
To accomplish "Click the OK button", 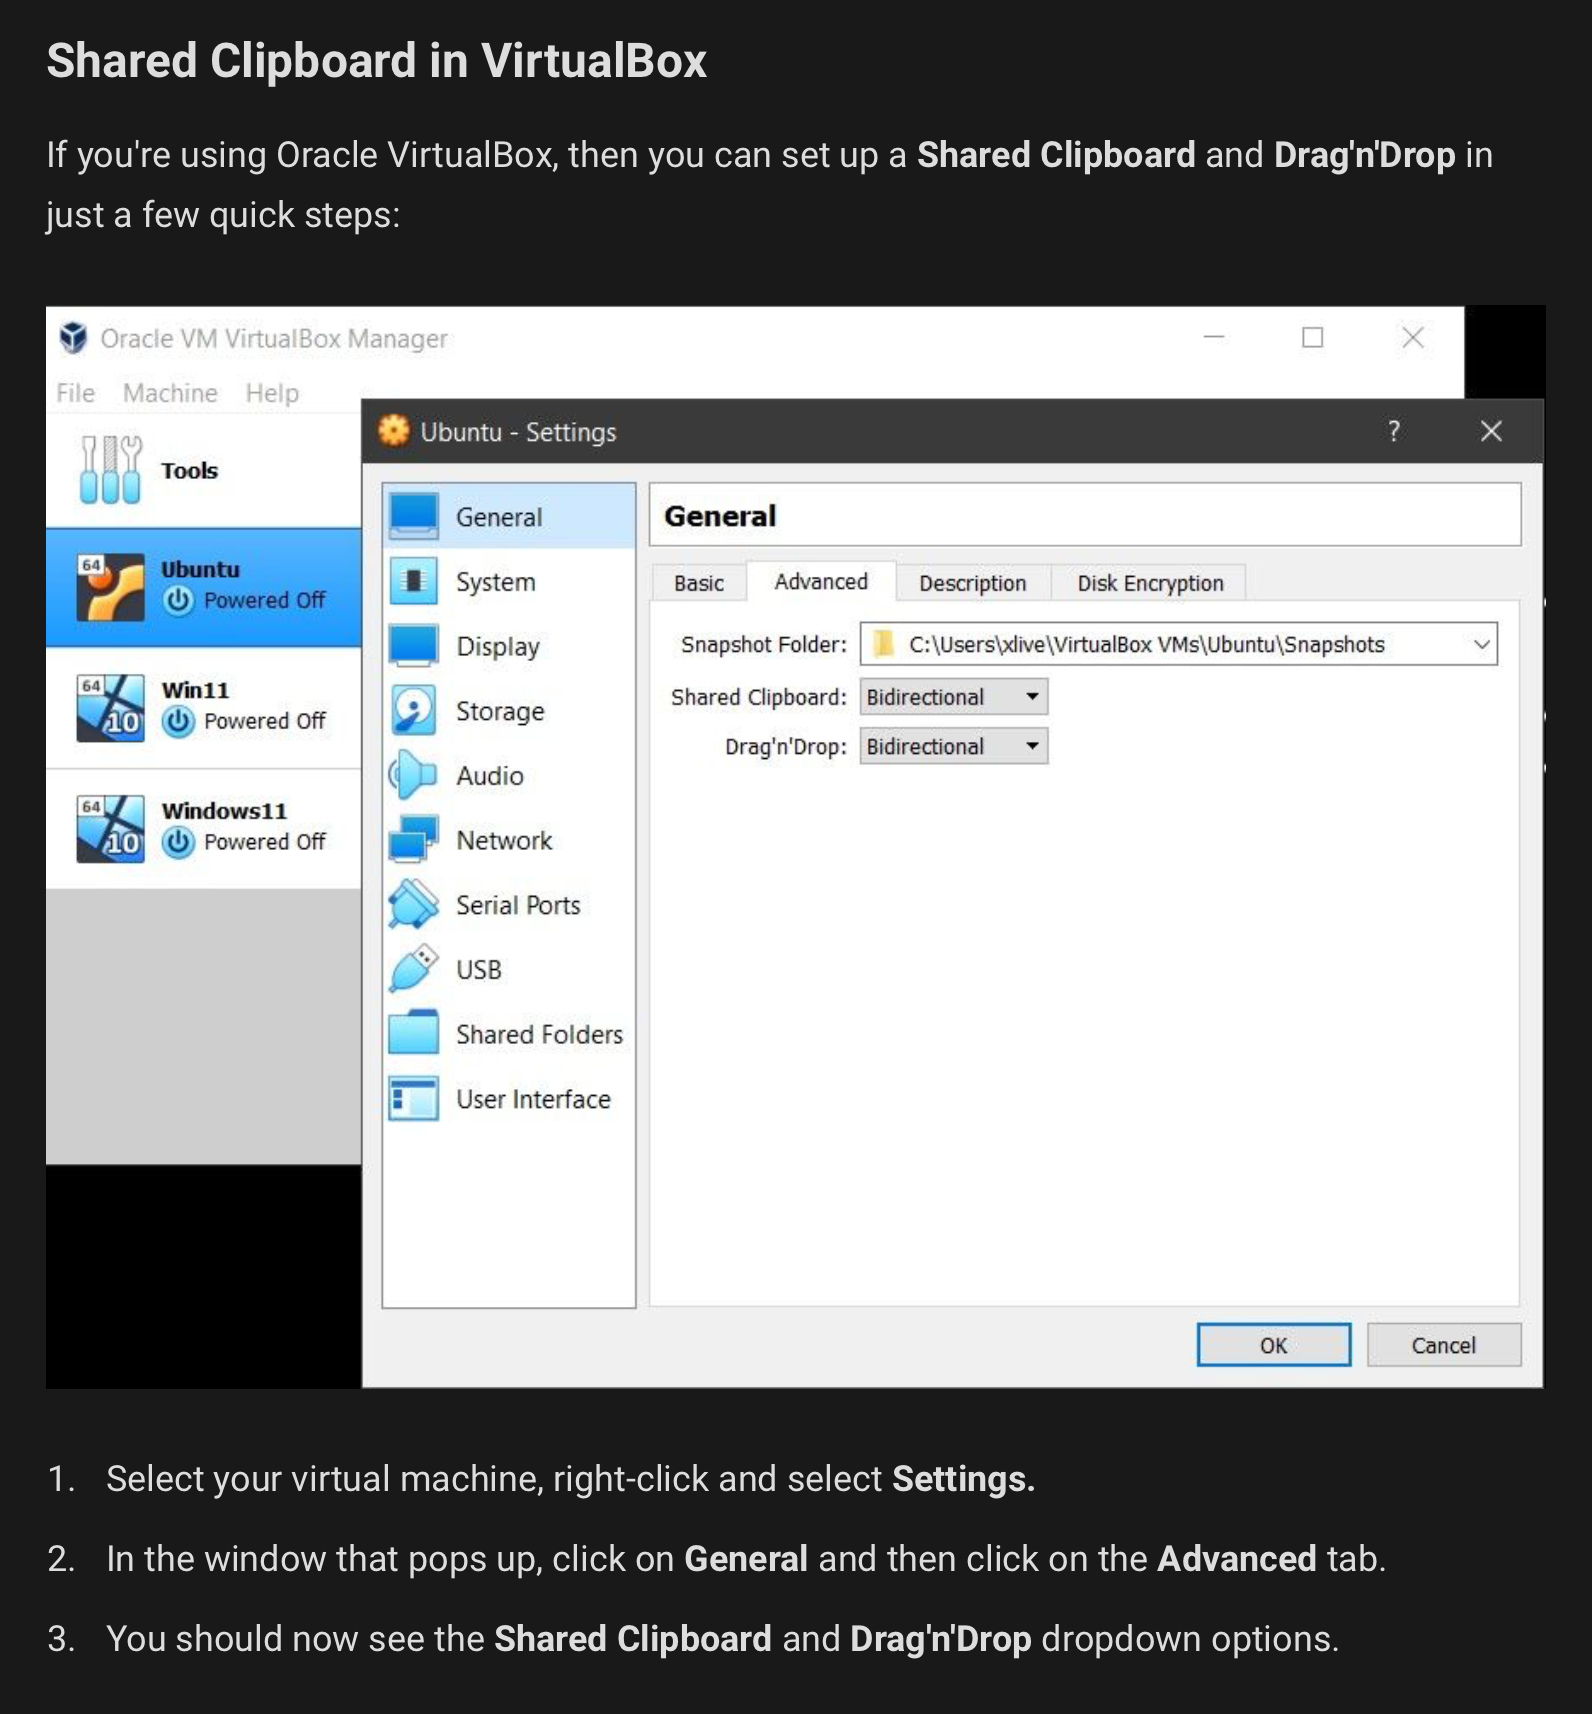I will coord(1273,1345).
